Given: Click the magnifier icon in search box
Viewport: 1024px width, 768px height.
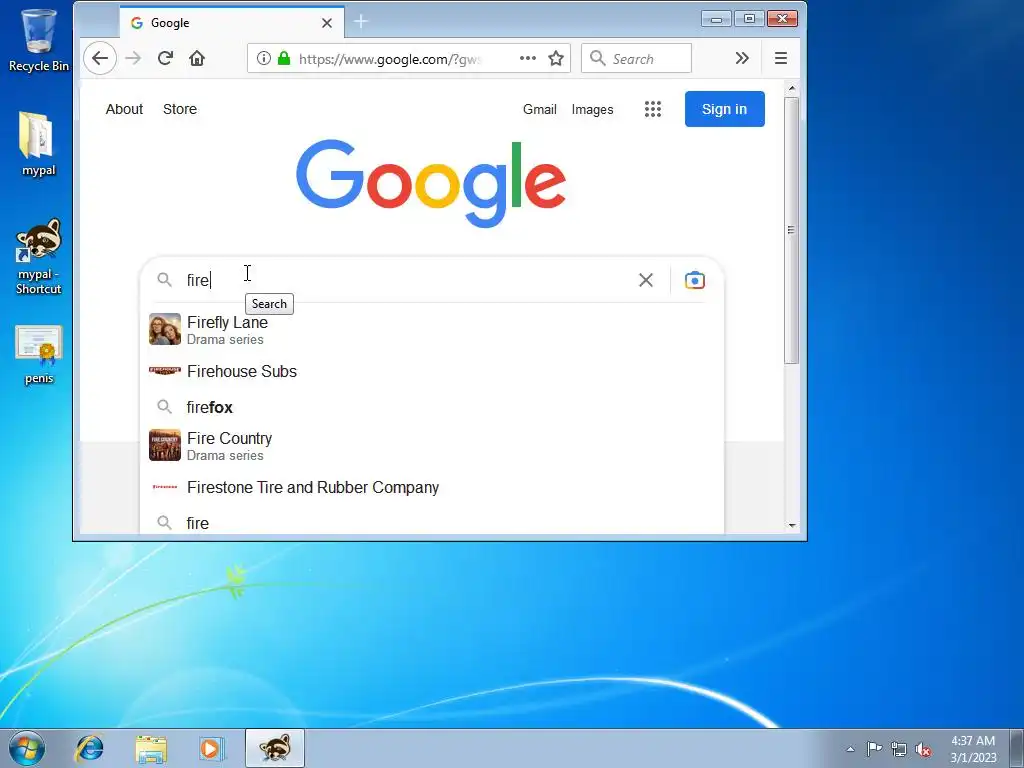Looking at the screenshot, I should coord(165,280).
